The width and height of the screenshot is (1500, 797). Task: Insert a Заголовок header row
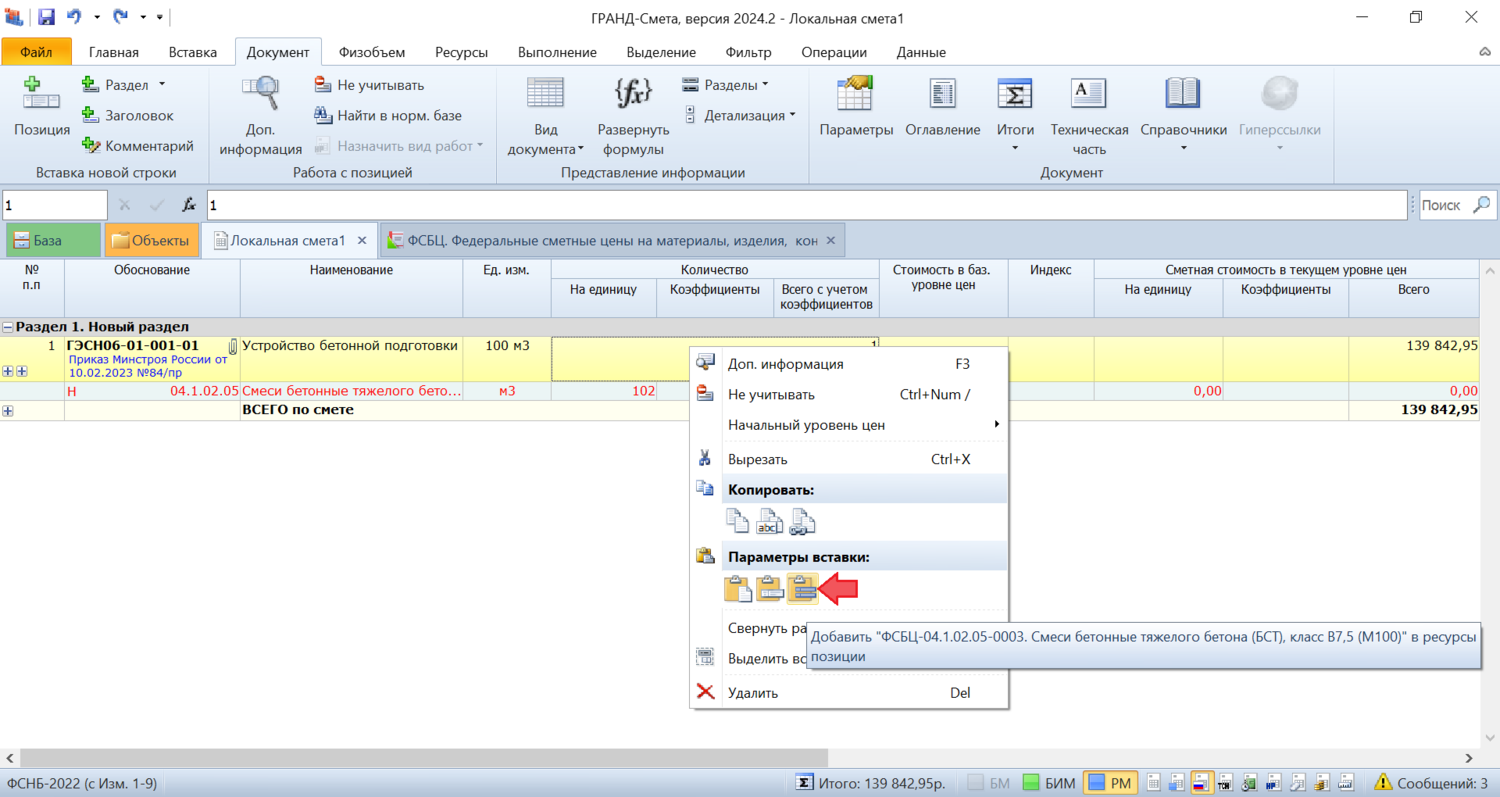tap(127, 115)
